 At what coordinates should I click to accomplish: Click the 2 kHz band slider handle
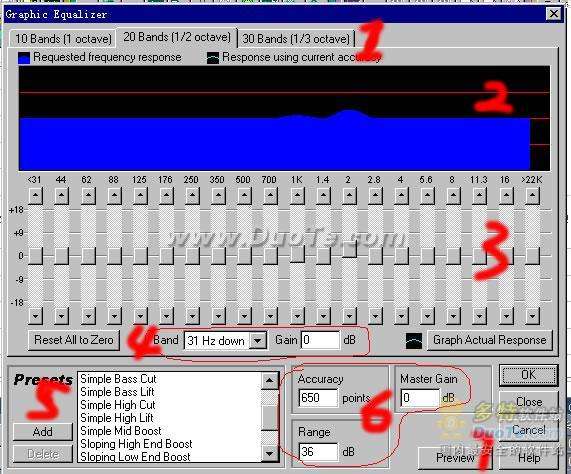349,249
